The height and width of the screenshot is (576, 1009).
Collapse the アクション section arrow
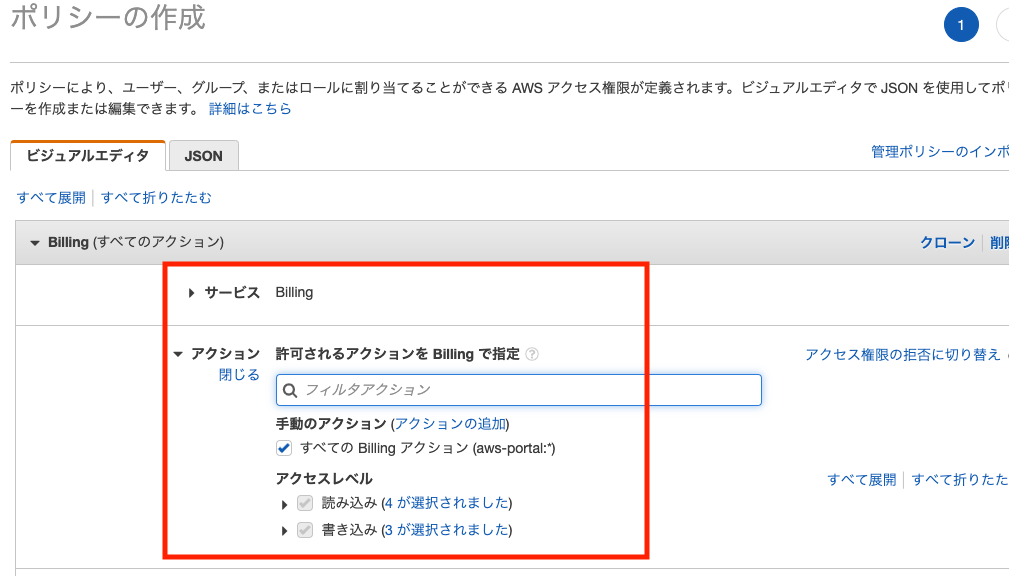click(178, 354)
